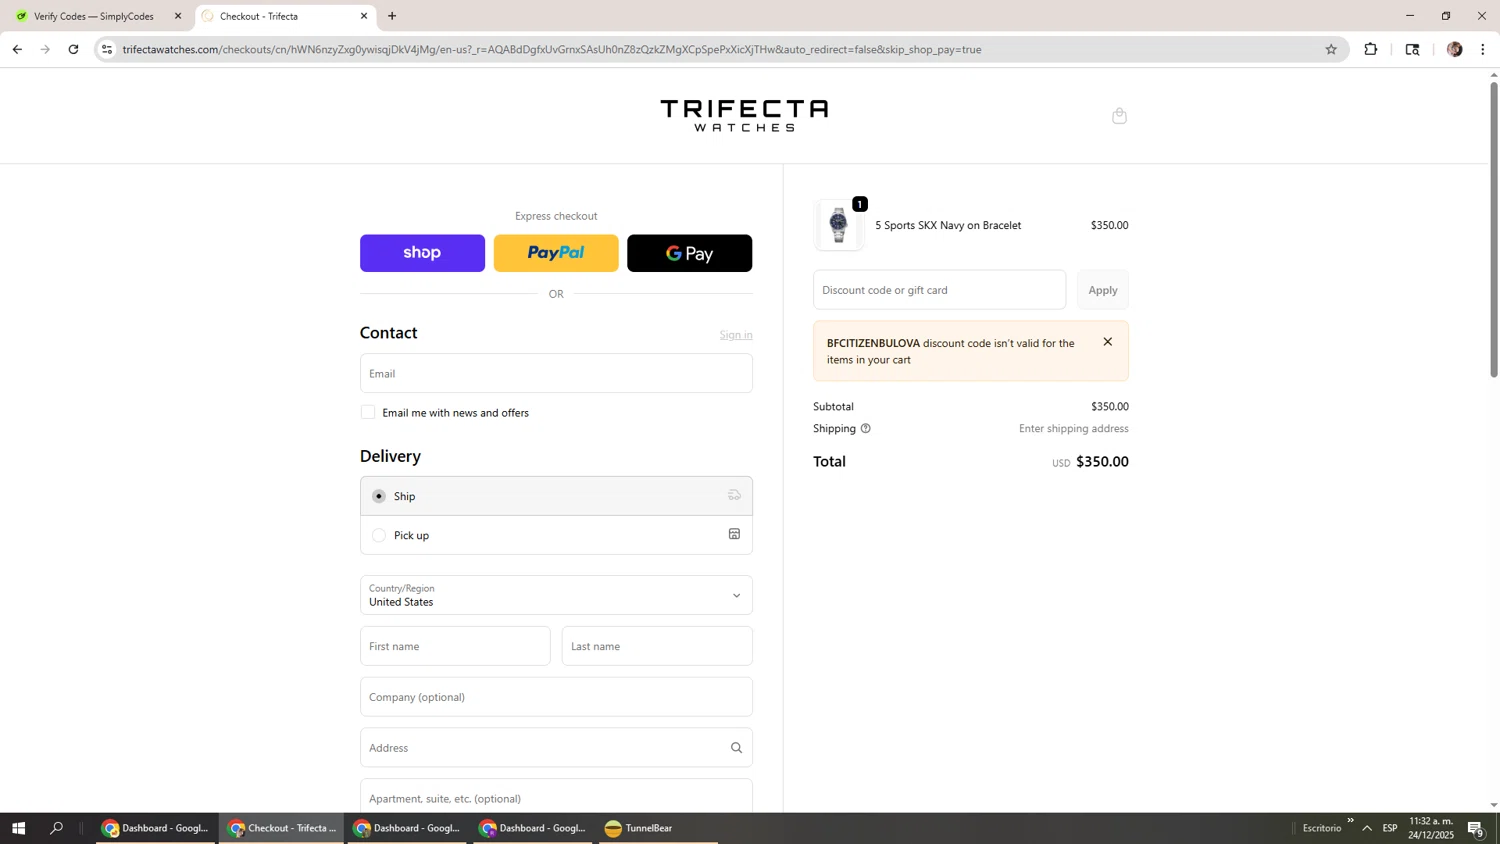Switch to Verify Codes — SimplyCodes tab
This screenshot has width=1500, height=844.
(94, 16)
